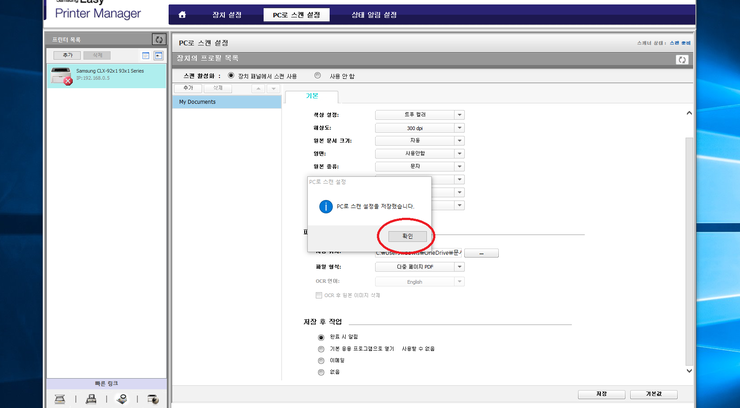Toggle 'delete original image after OCR' checkbox

319,295
